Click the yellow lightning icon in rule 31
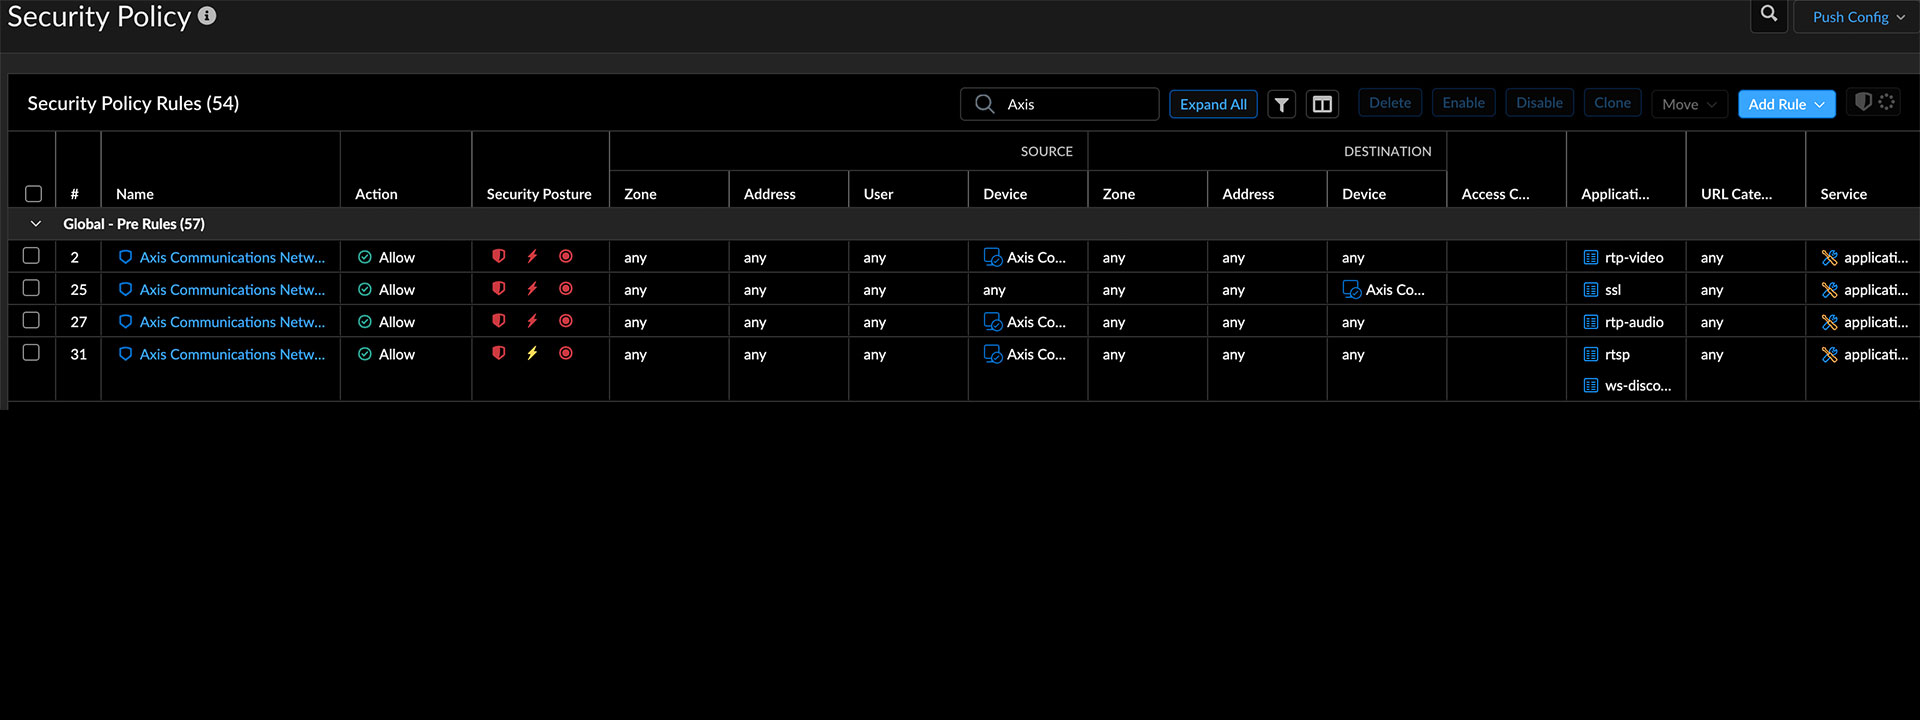The image size is (1920, 720). pos(532,353)
